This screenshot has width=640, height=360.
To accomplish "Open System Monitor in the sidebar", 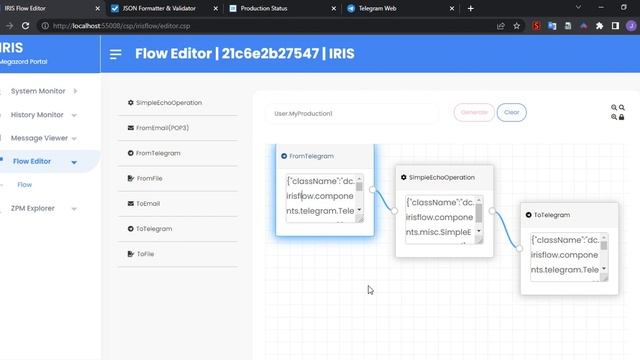I will 38,91.
